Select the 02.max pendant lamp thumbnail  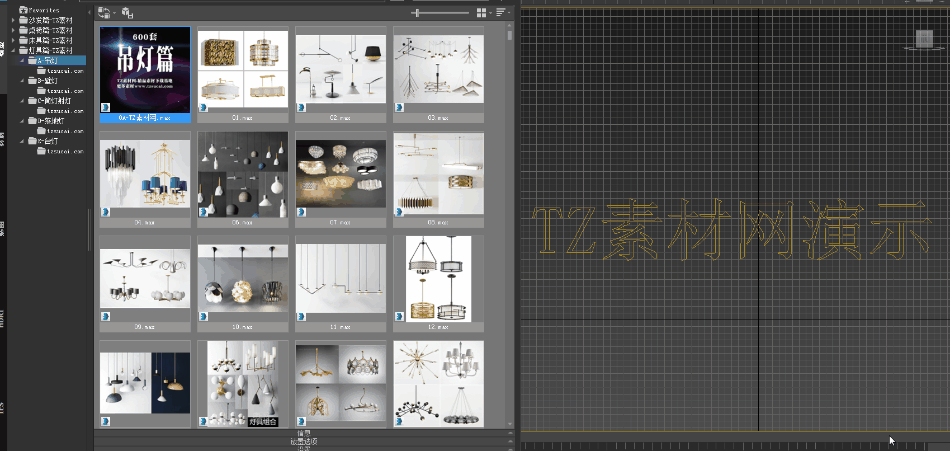[x=340, y=67]
